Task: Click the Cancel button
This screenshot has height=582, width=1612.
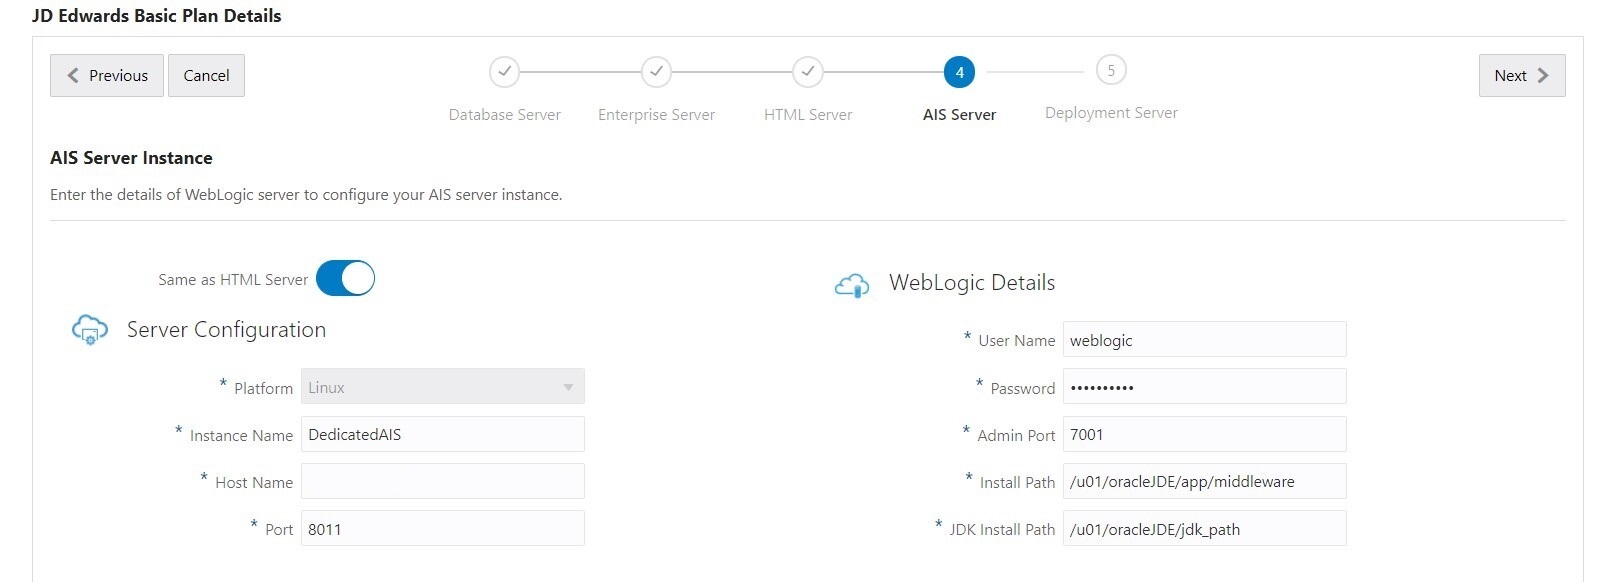Action: 206,75
